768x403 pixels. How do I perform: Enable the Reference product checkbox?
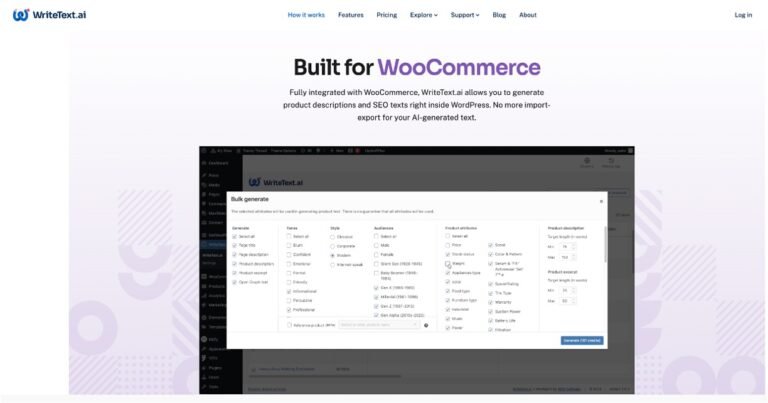click(289, 325)
